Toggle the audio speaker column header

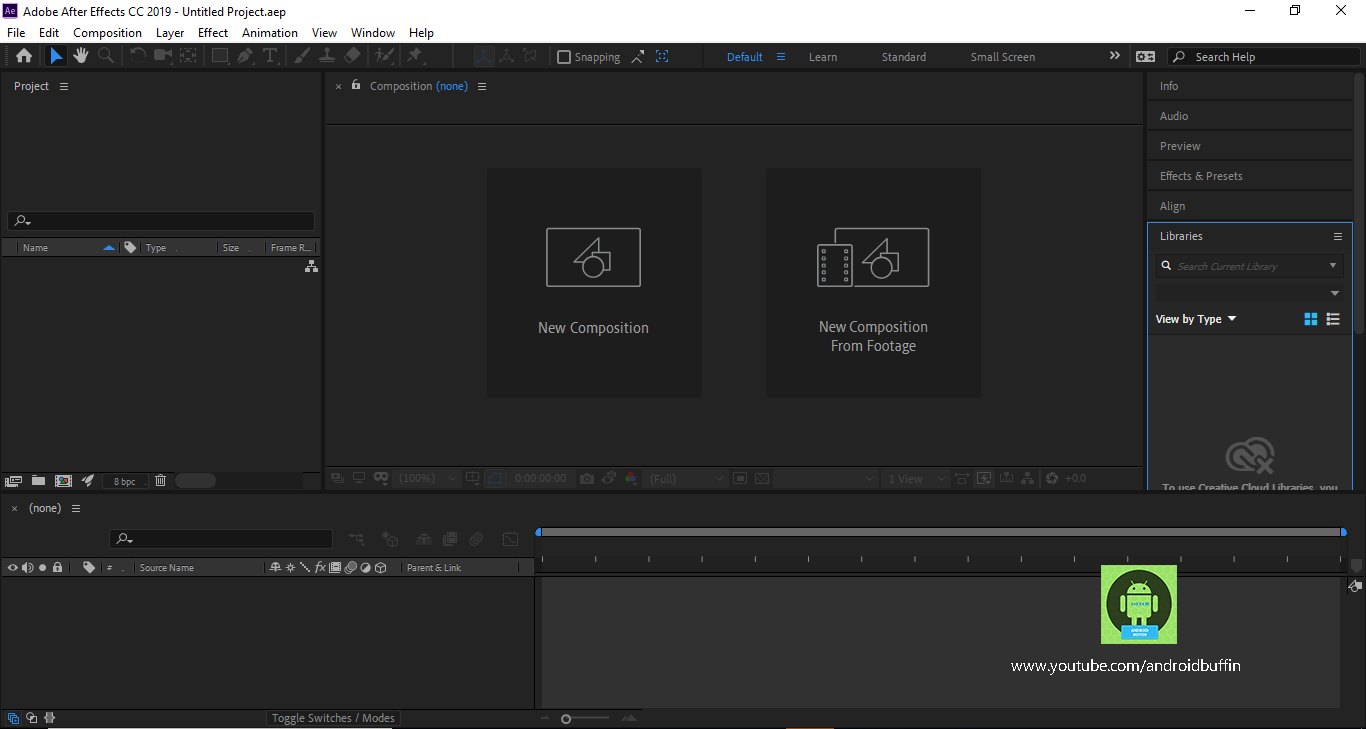tap(27, 567)
